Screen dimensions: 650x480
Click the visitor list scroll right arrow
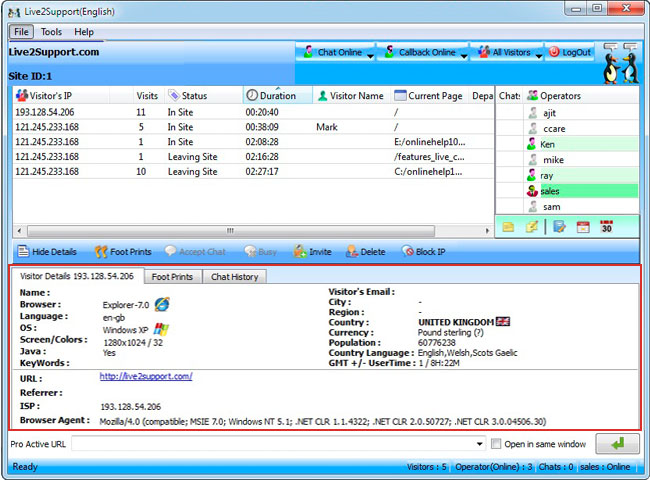[x=488, y=230]
